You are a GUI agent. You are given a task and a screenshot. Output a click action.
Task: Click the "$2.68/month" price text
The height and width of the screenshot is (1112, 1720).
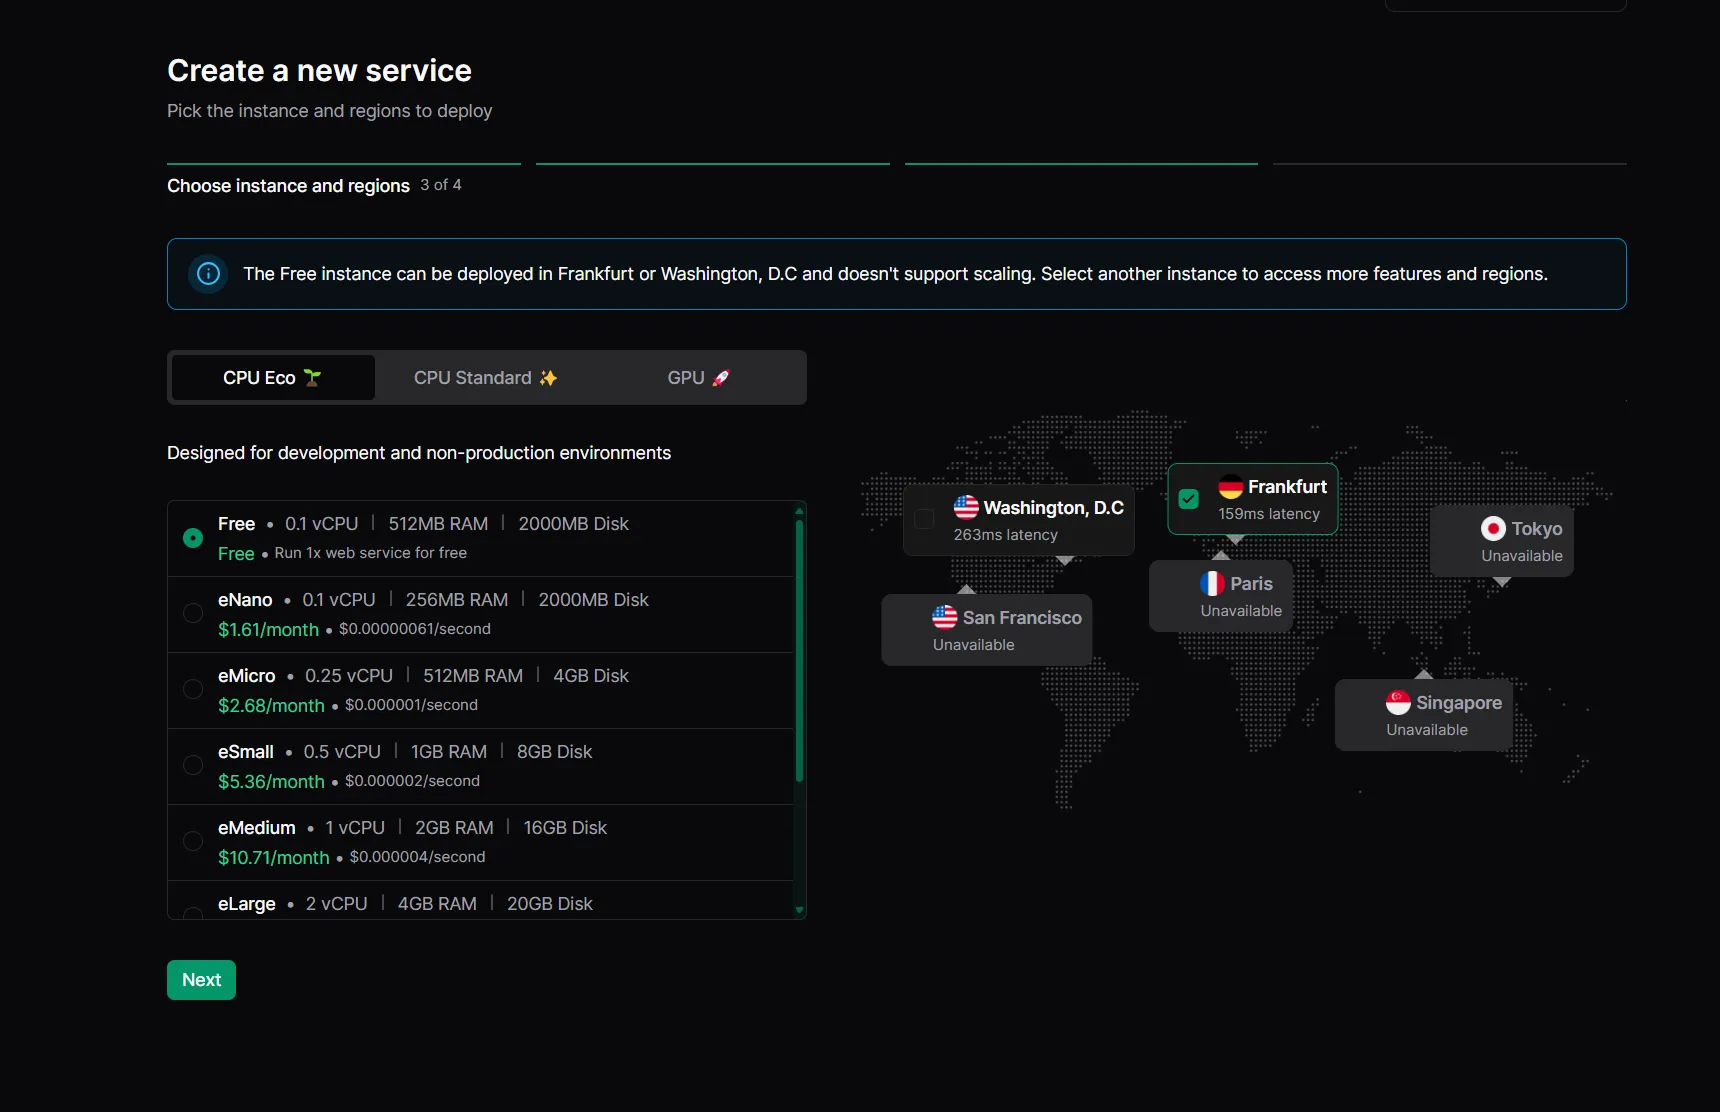pyautogui.click(x=271, y=705)
